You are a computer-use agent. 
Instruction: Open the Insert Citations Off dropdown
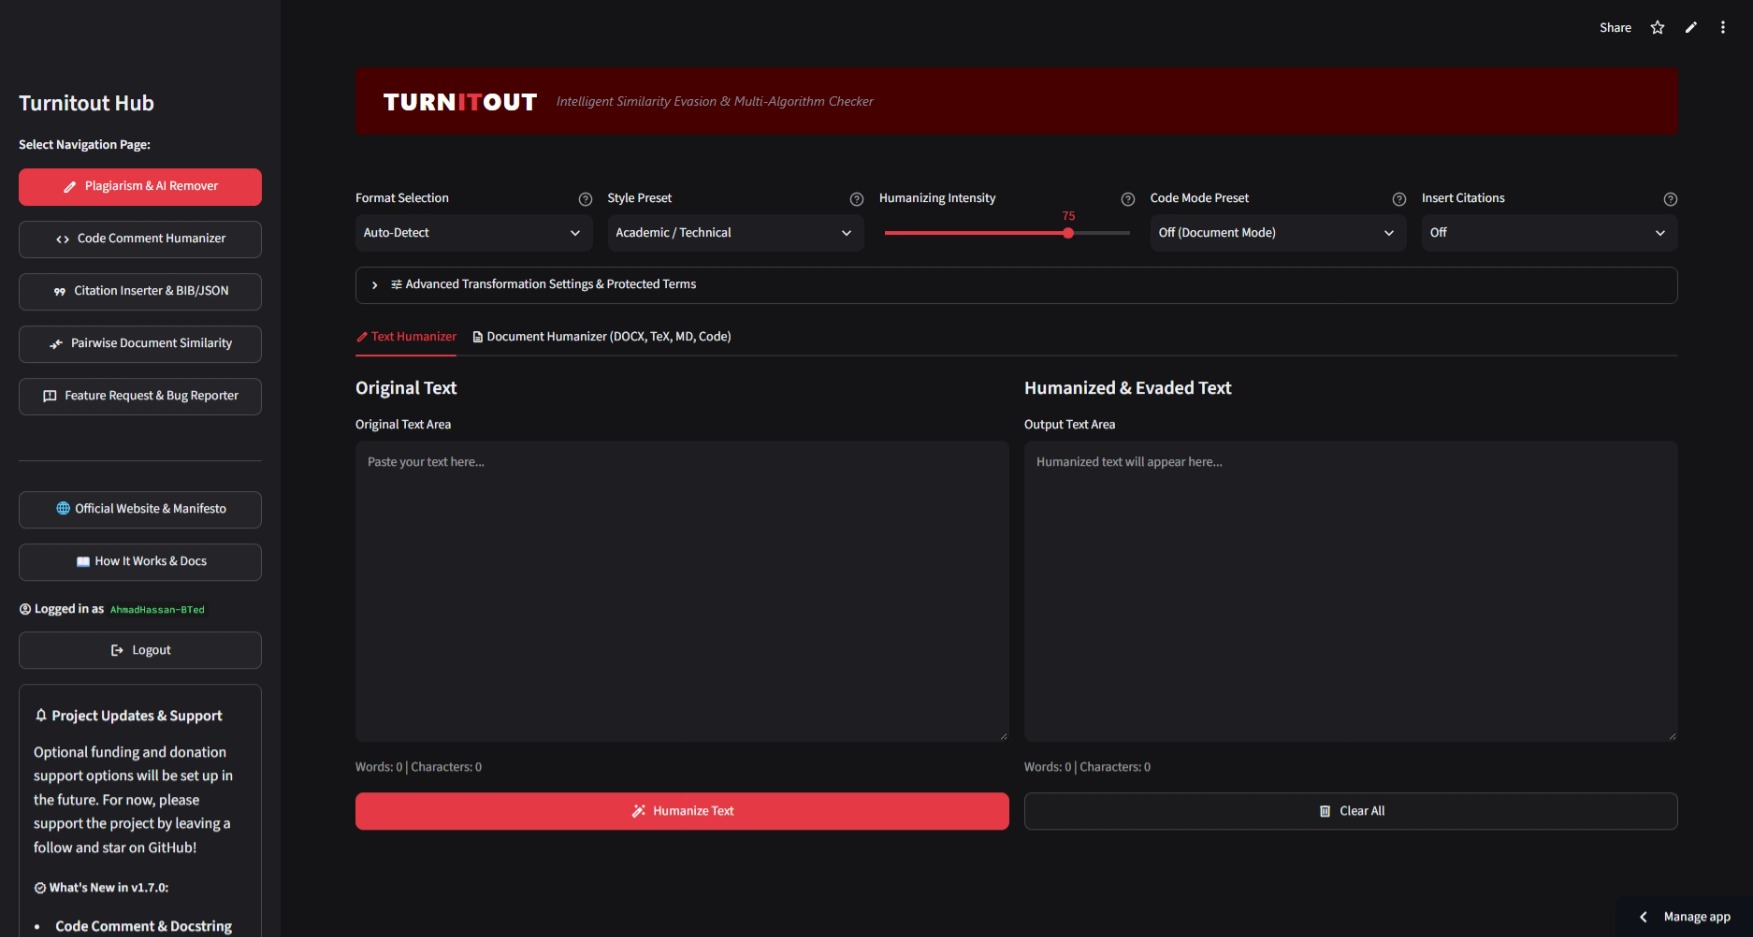click(x=1549, y=233)
